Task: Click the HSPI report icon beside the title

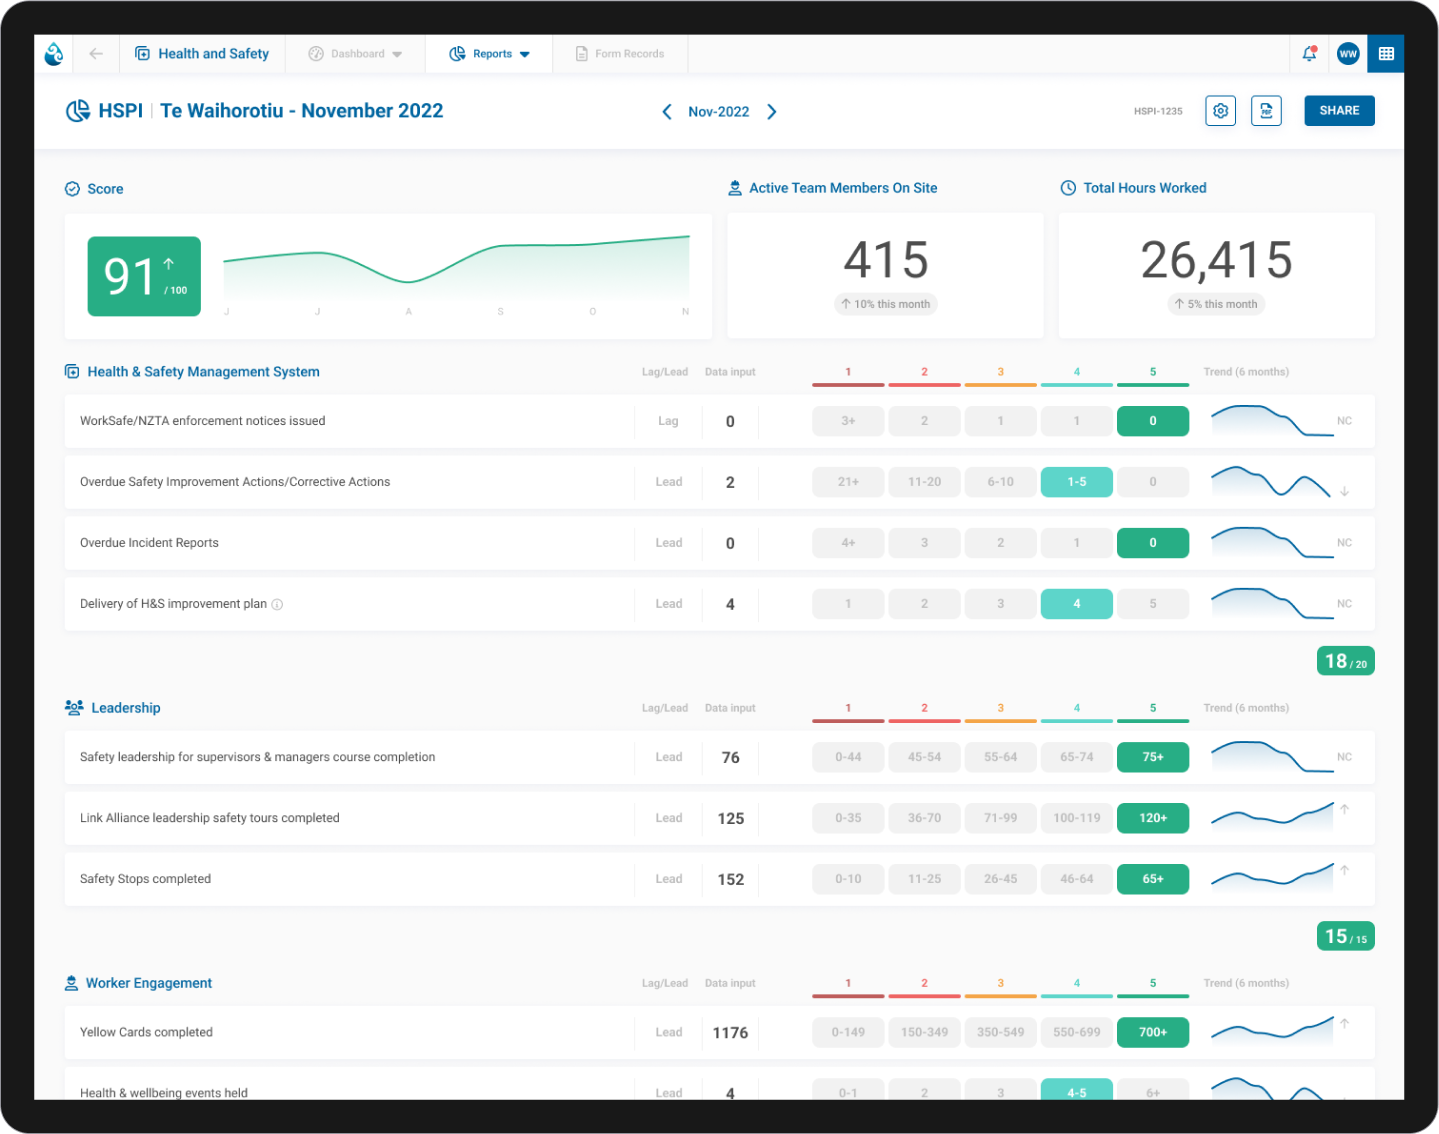Action: coord(78,110)
